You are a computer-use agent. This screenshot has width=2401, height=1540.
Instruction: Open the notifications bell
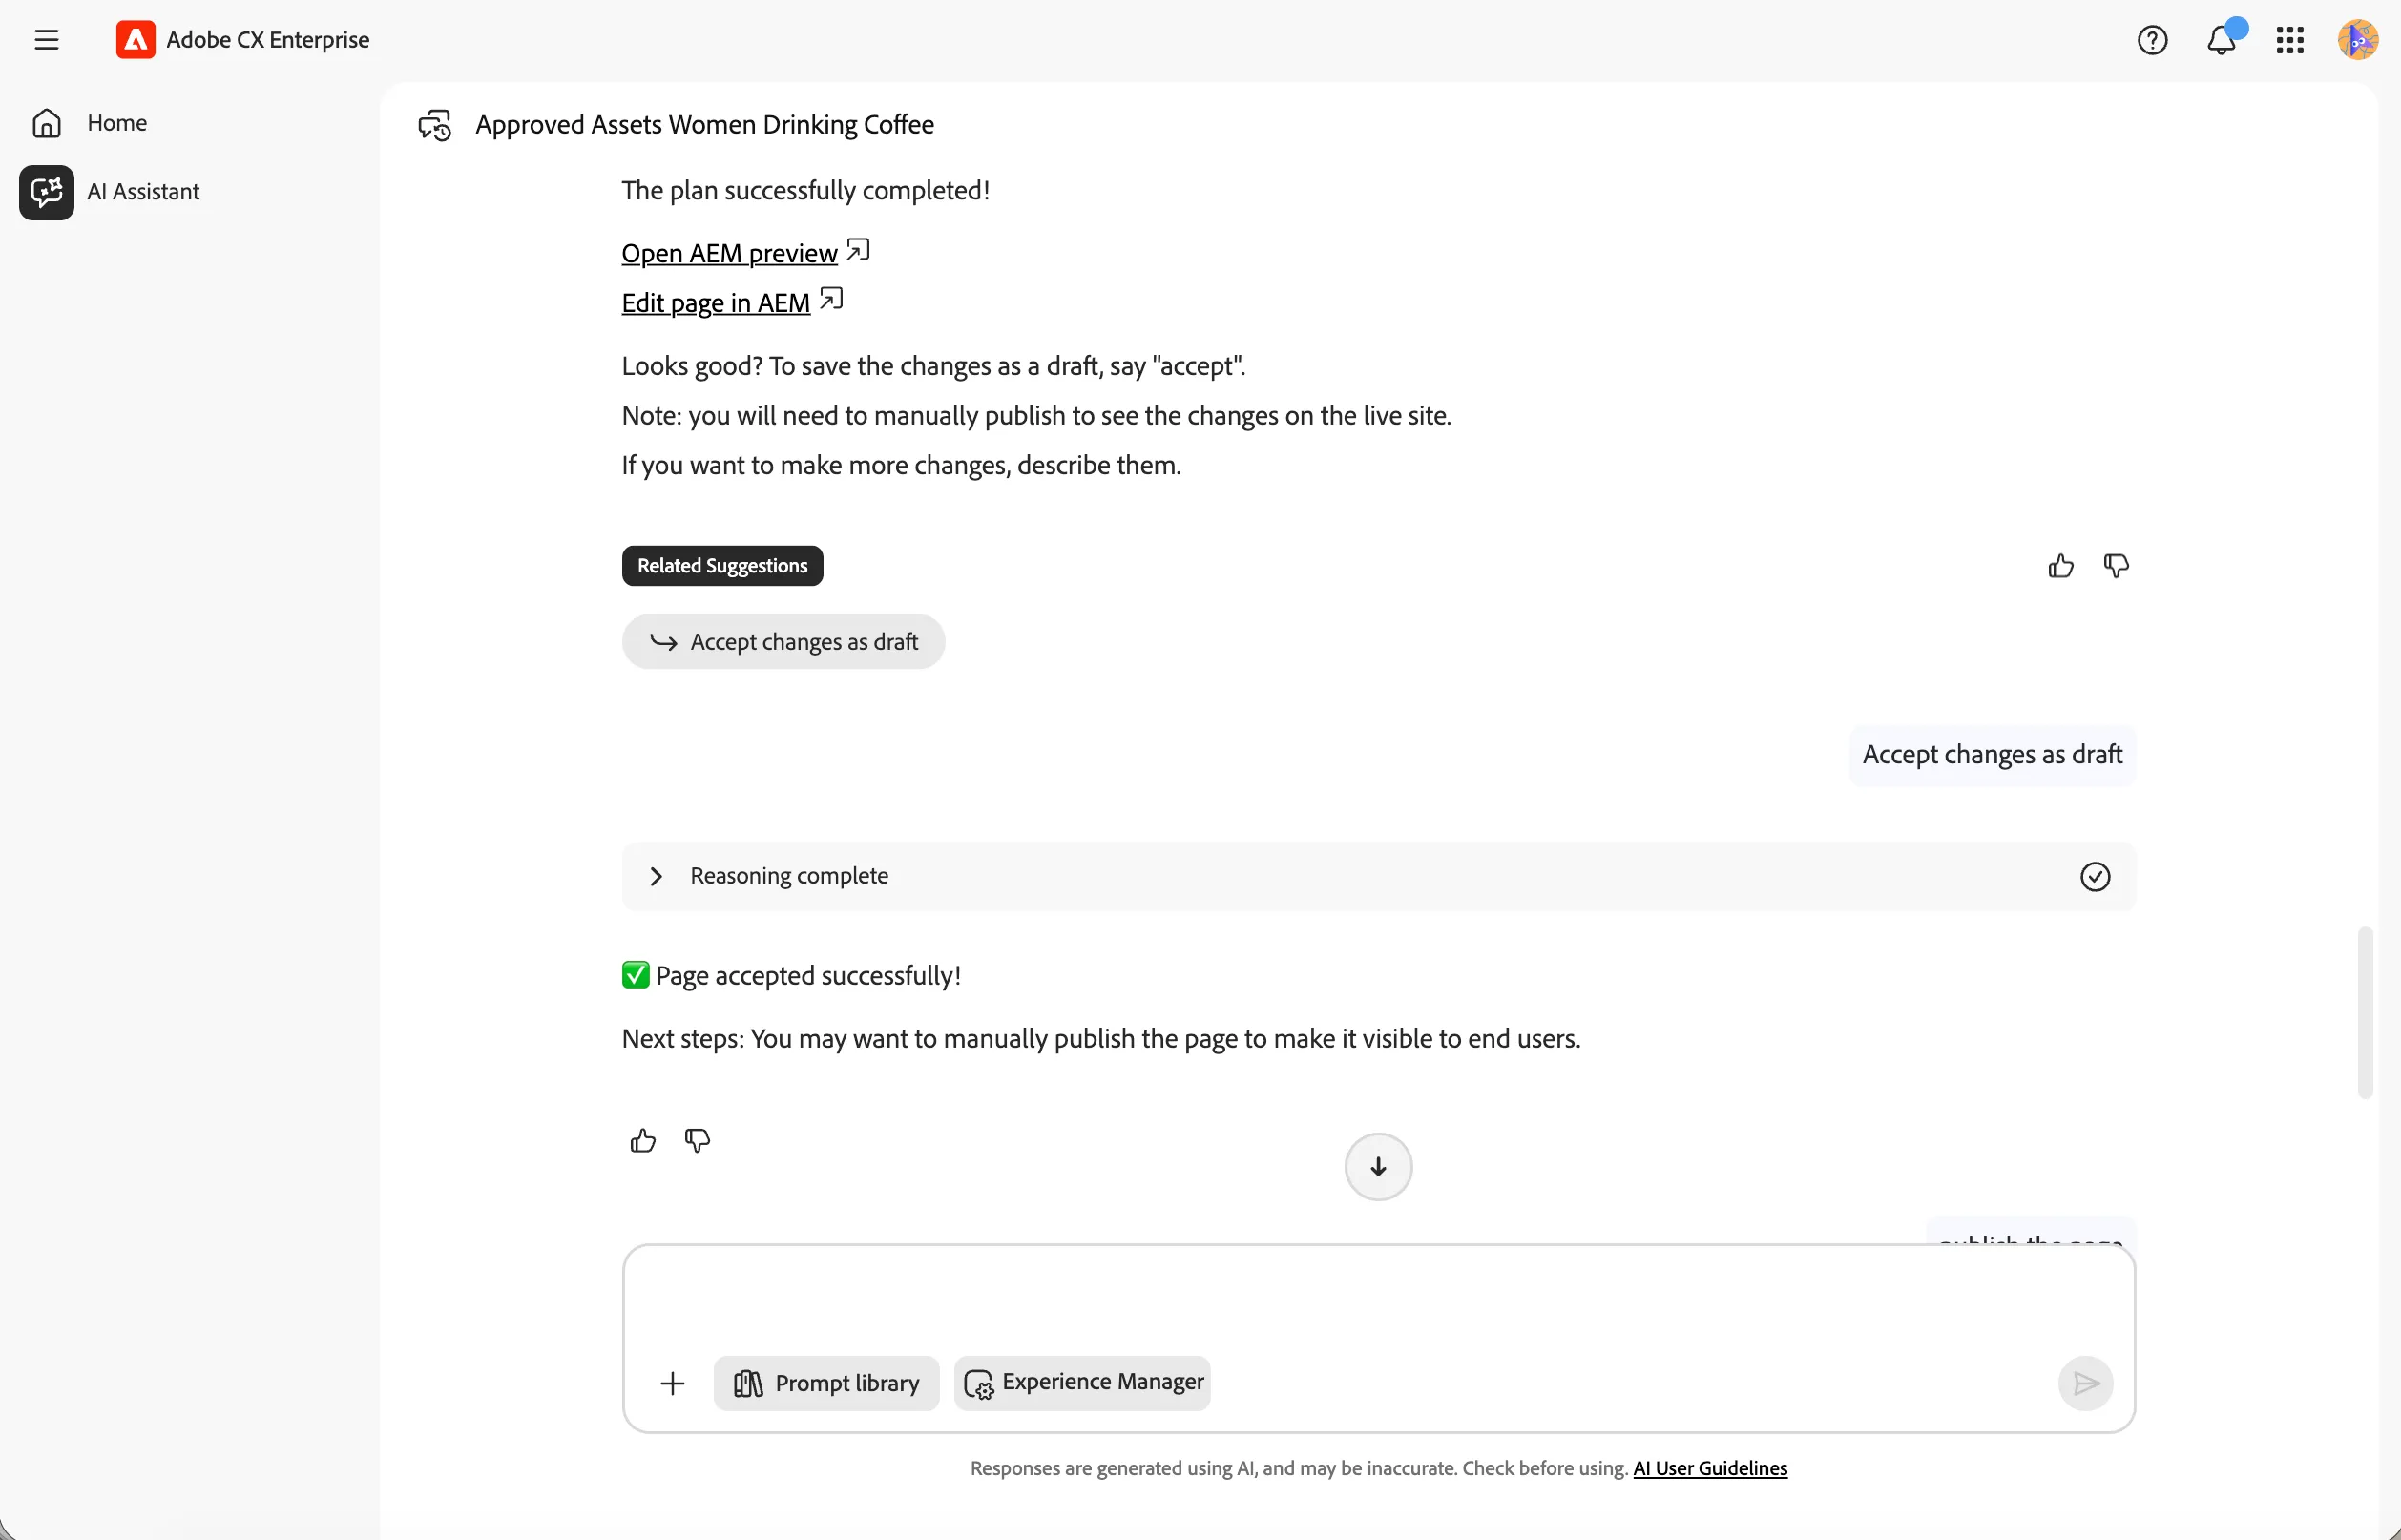2221,40
